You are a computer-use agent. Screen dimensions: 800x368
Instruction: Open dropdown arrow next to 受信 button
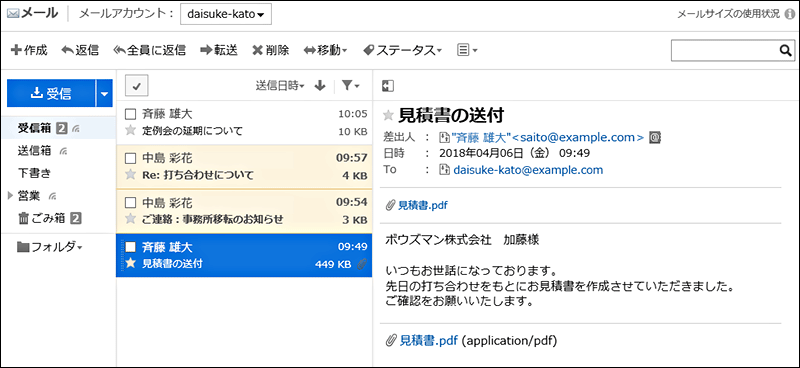(104, 93)
